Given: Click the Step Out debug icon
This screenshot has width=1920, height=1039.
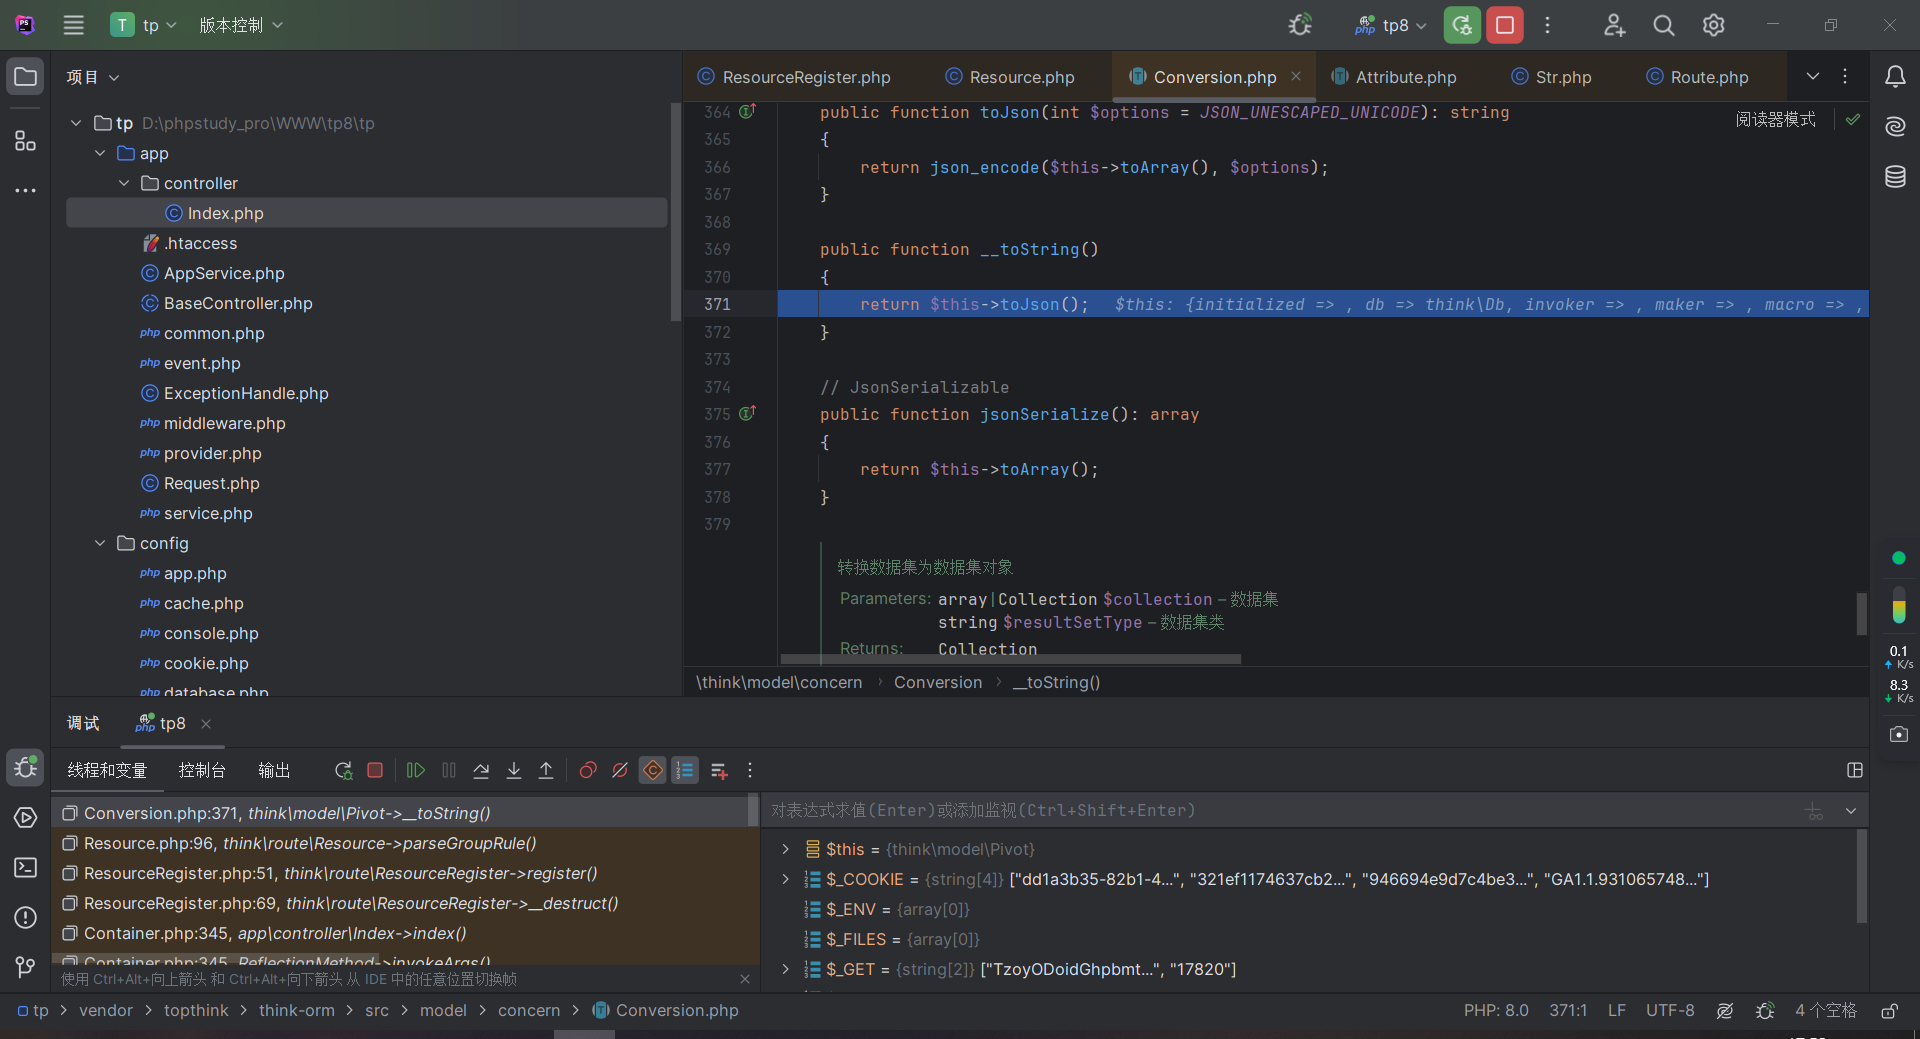Looking at the screenshot, I should 546,770.
